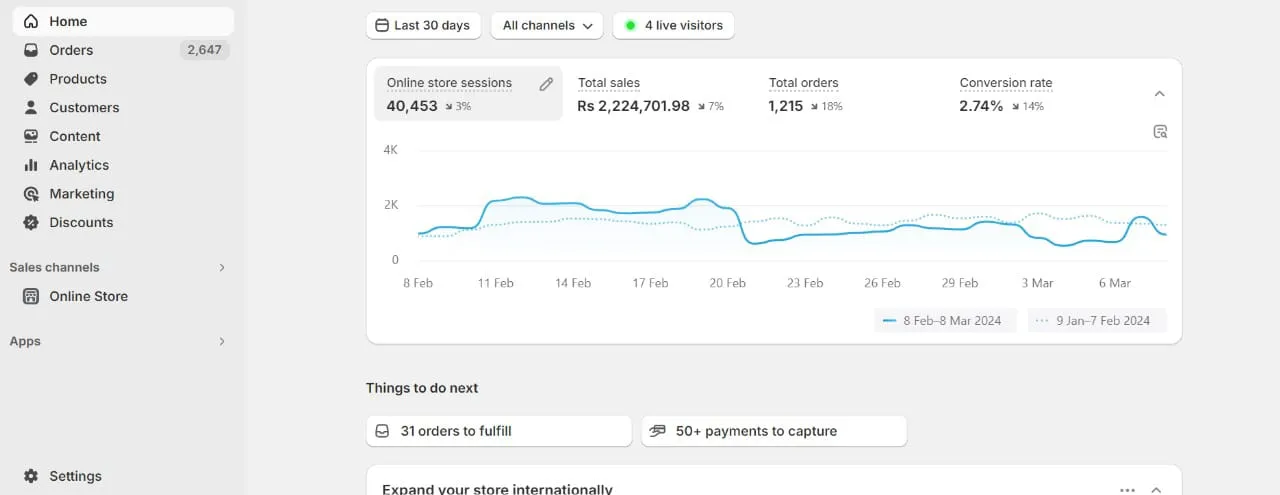Screen dimensions: 1280x495
Task: Click the Products tag icon
Action: pyautogui.click(x=31, y=79)
